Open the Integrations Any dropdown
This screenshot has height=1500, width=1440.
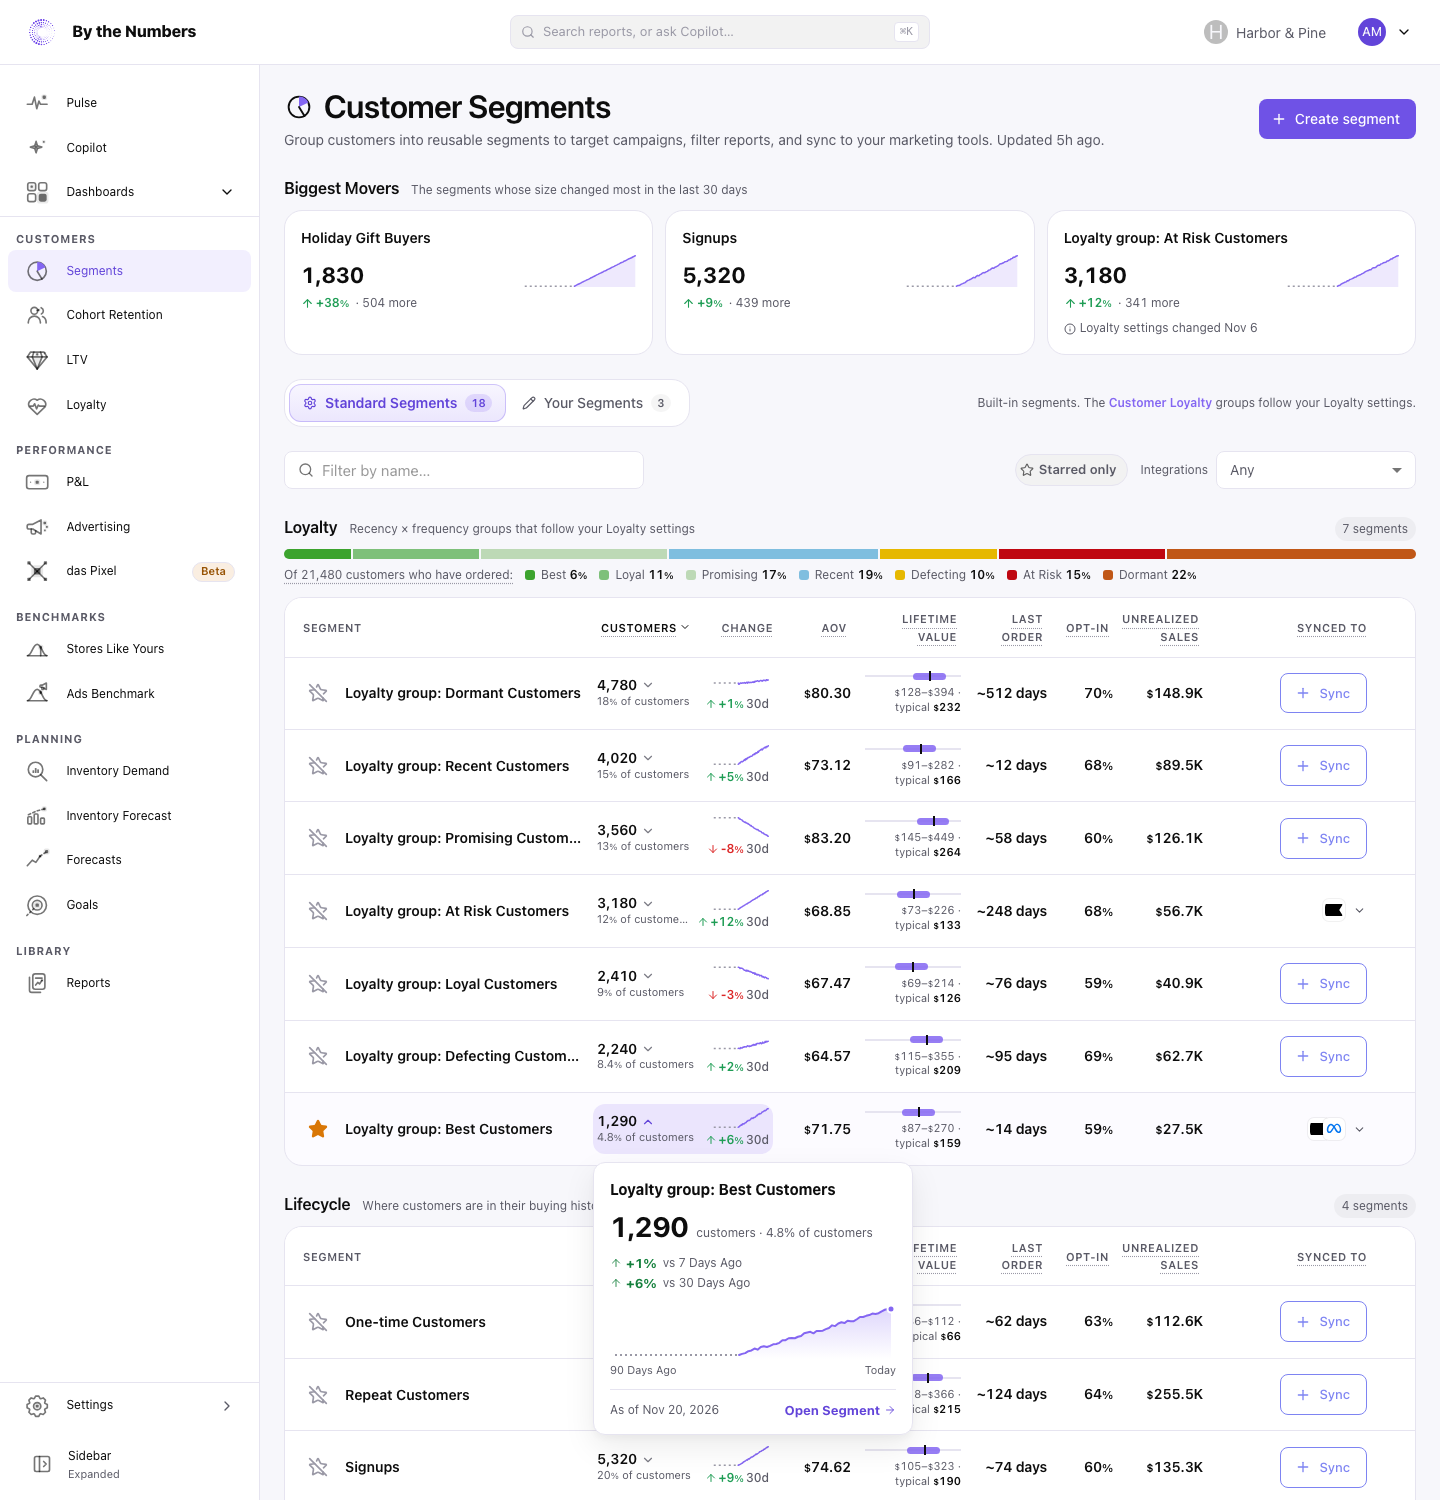1315,470
